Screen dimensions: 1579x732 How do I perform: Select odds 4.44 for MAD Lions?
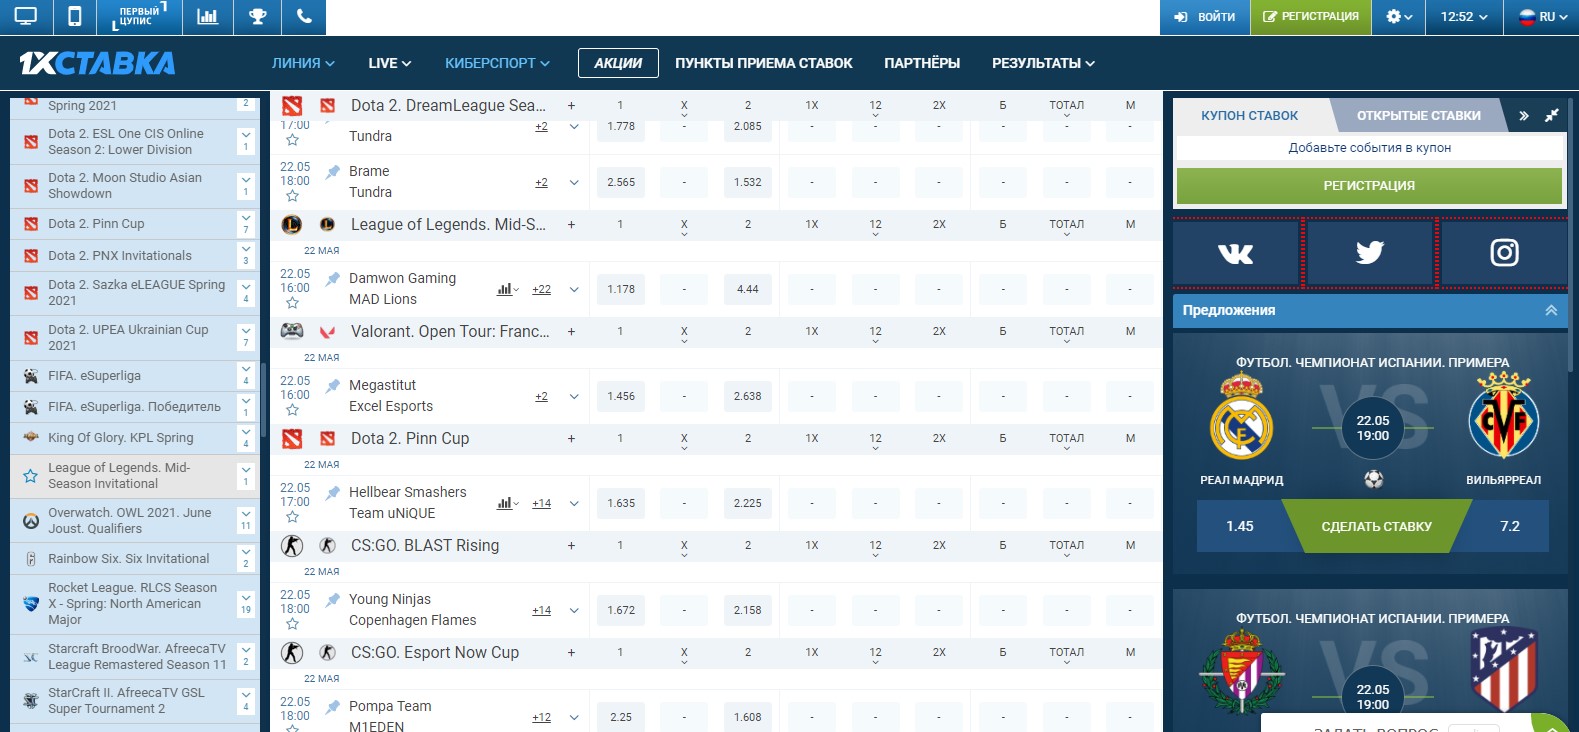[747, 290]
